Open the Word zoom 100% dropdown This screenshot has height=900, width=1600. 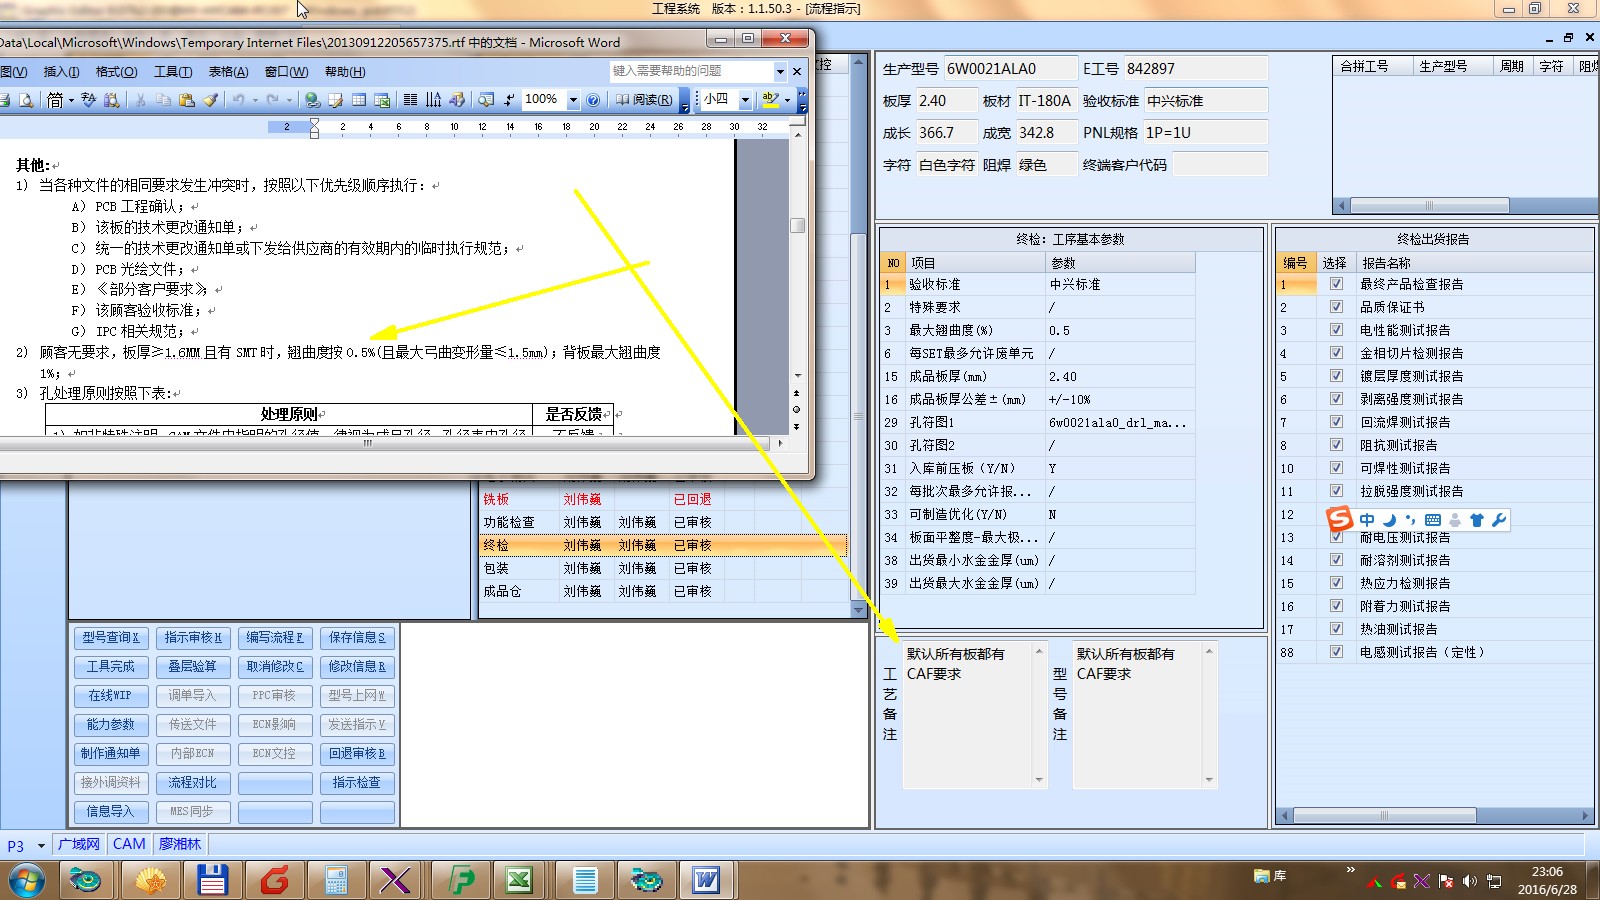tap(573, 100)
